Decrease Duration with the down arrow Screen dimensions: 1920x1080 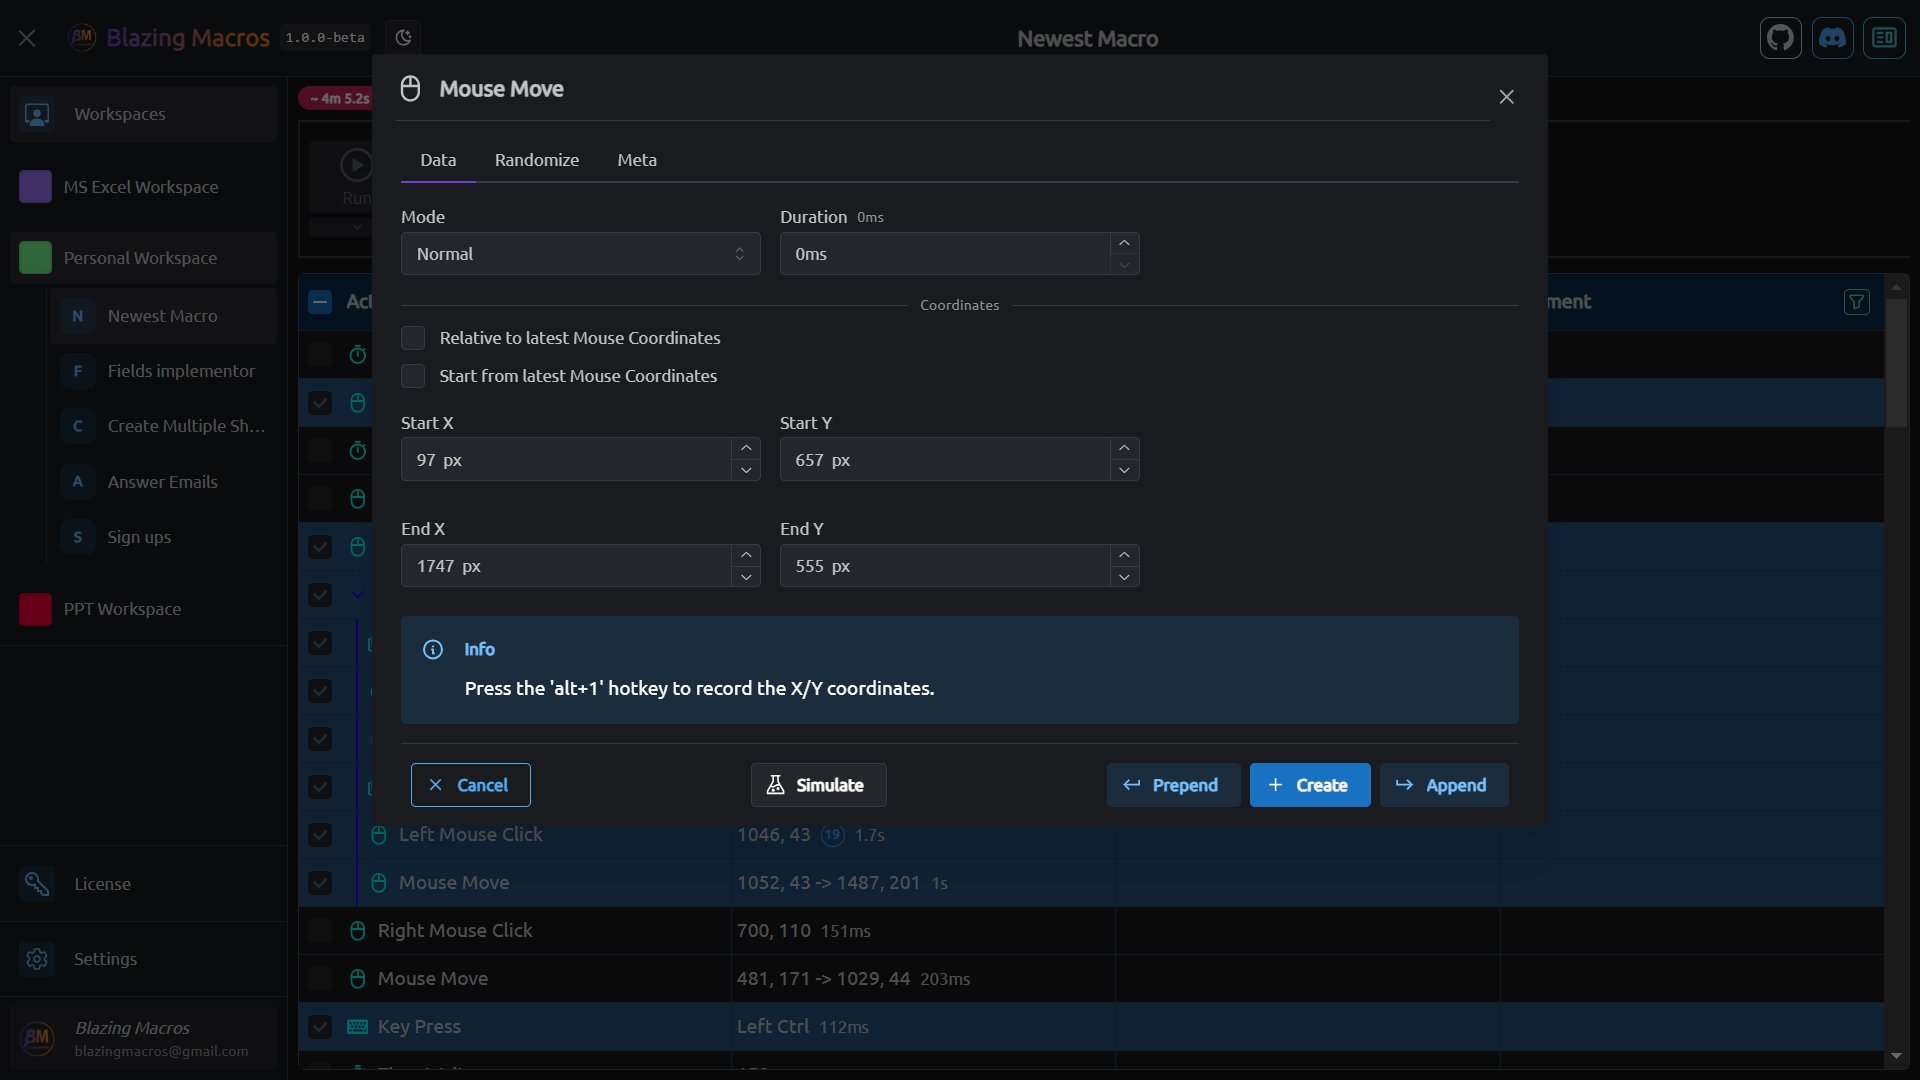(1124, 265)
